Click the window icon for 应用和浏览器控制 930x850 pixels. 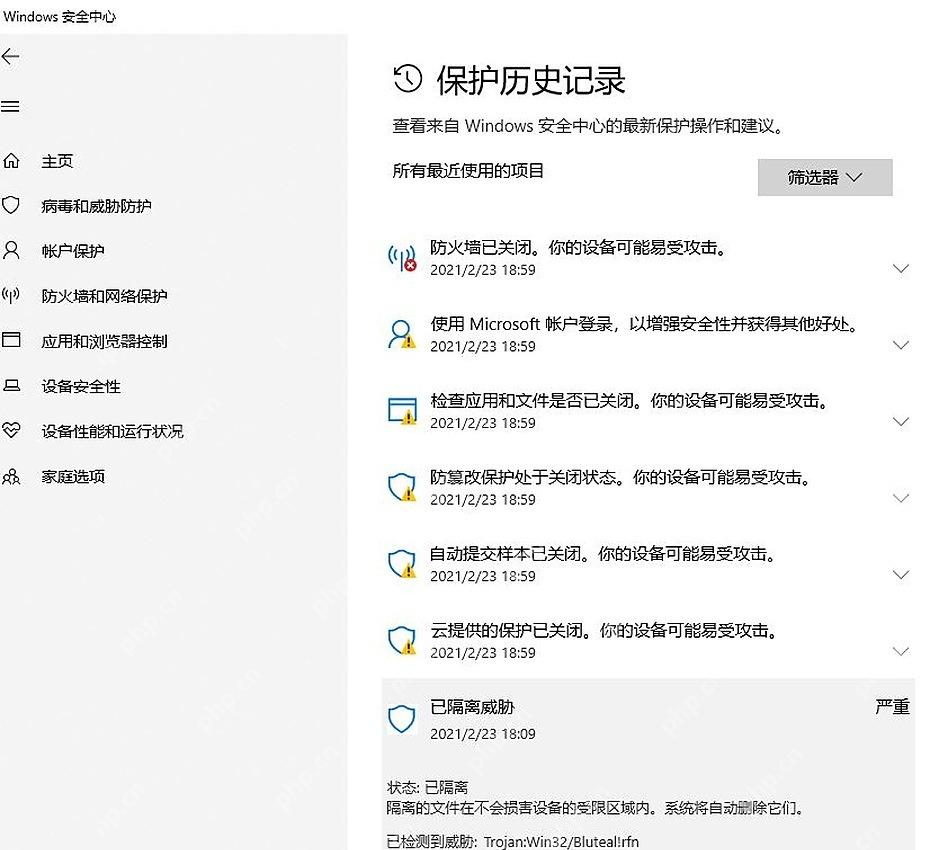(x=11, y=340)
